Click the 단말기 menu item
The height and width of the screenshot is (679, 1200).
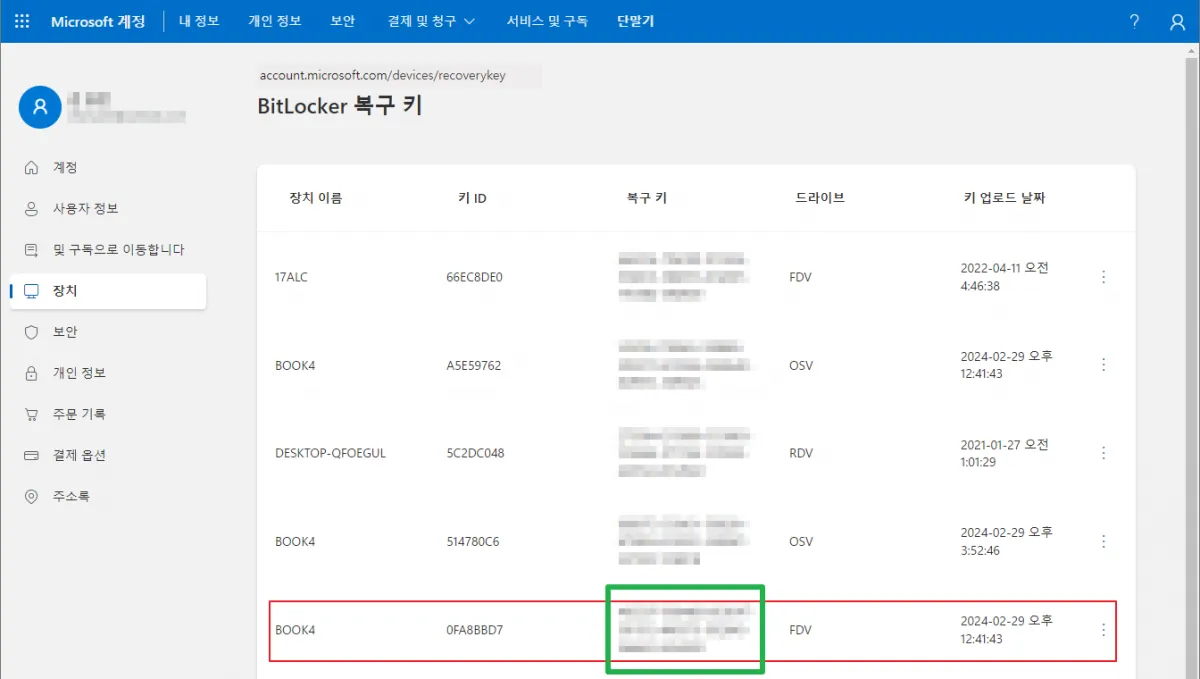[635, 21]
